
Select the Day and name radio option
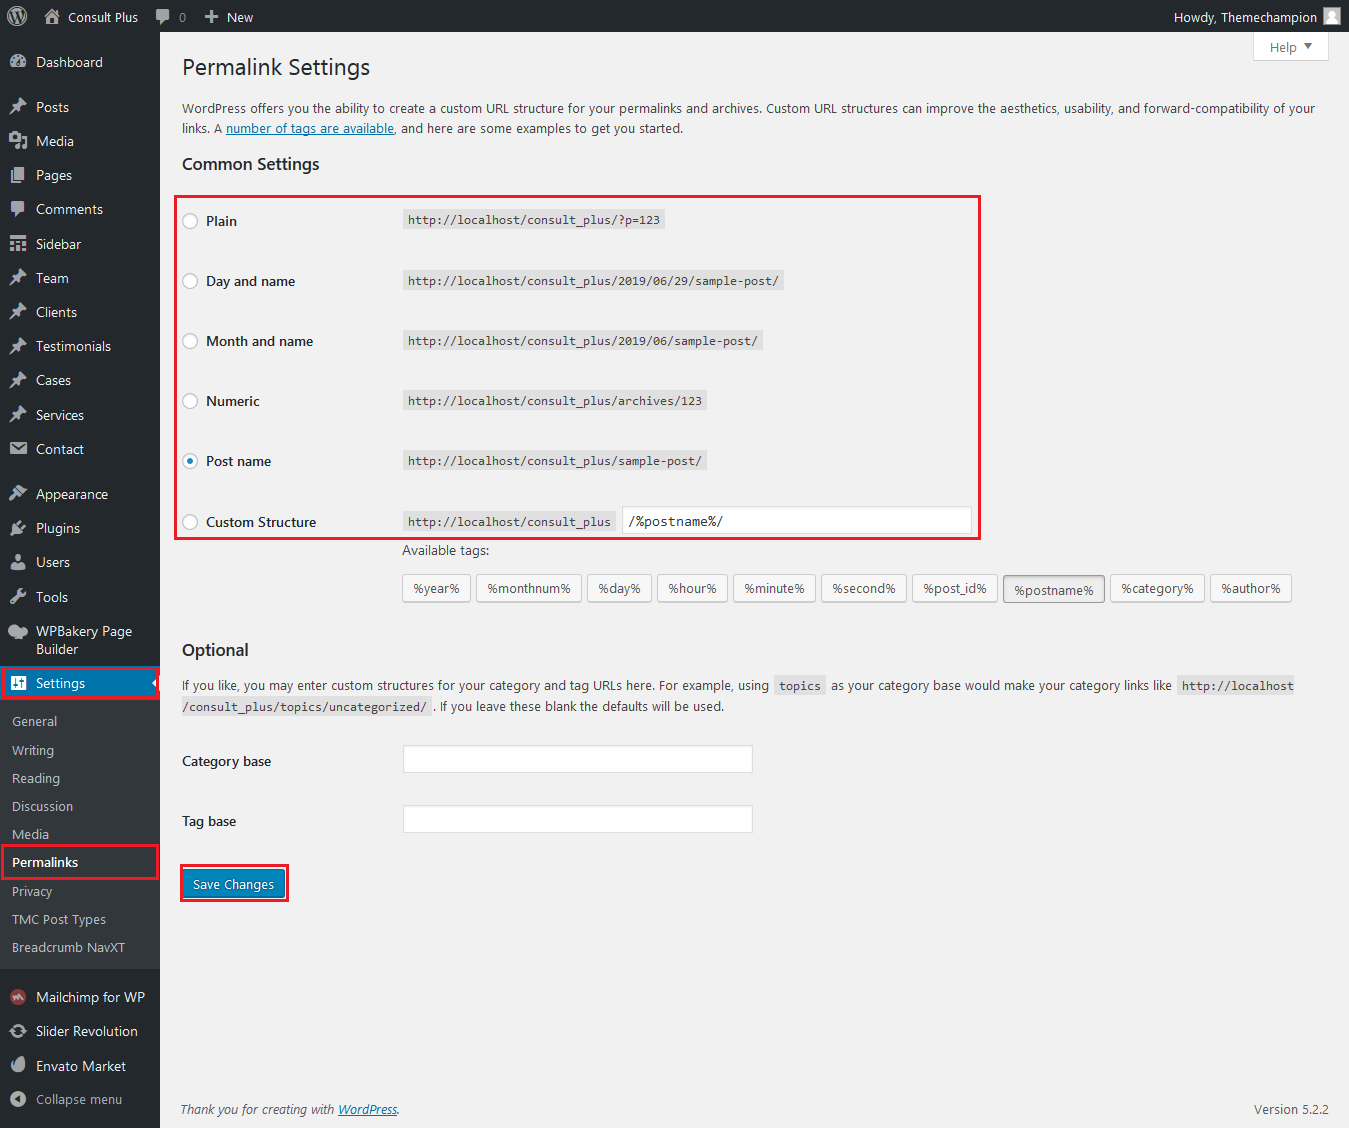coord(190,281)
